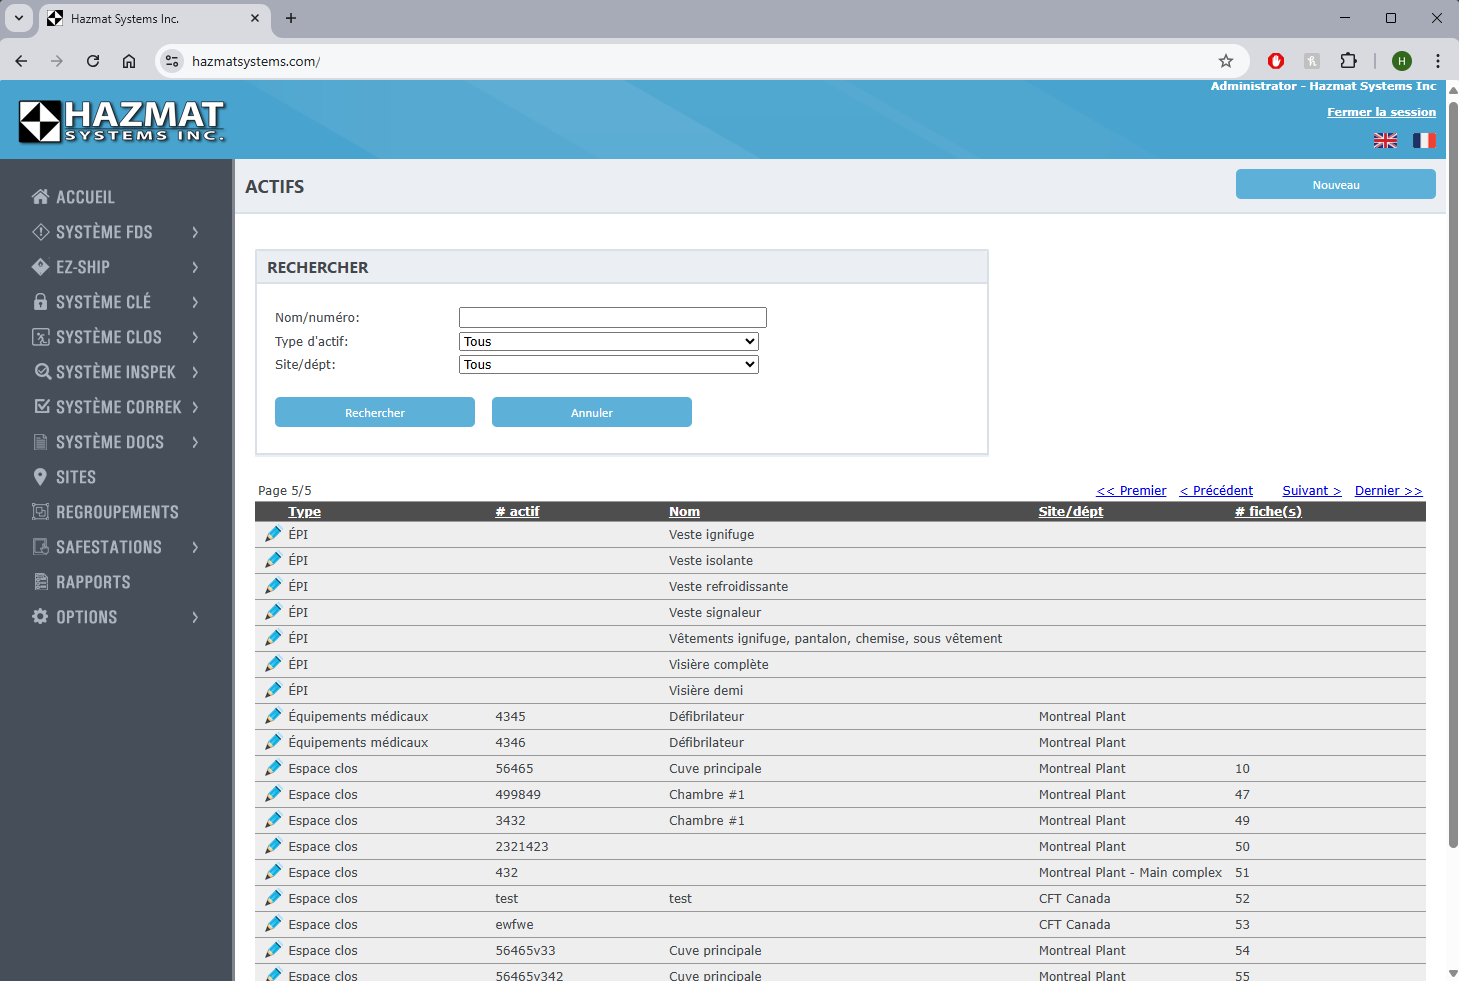This screenshot has height=981, width=1459.
Task: Go to the Précédent page link
Action: tap(1216, 491)
